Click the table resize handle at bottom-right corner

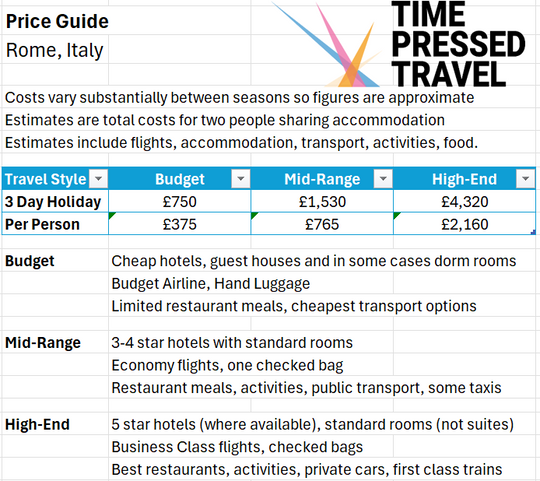coord(533,232)
